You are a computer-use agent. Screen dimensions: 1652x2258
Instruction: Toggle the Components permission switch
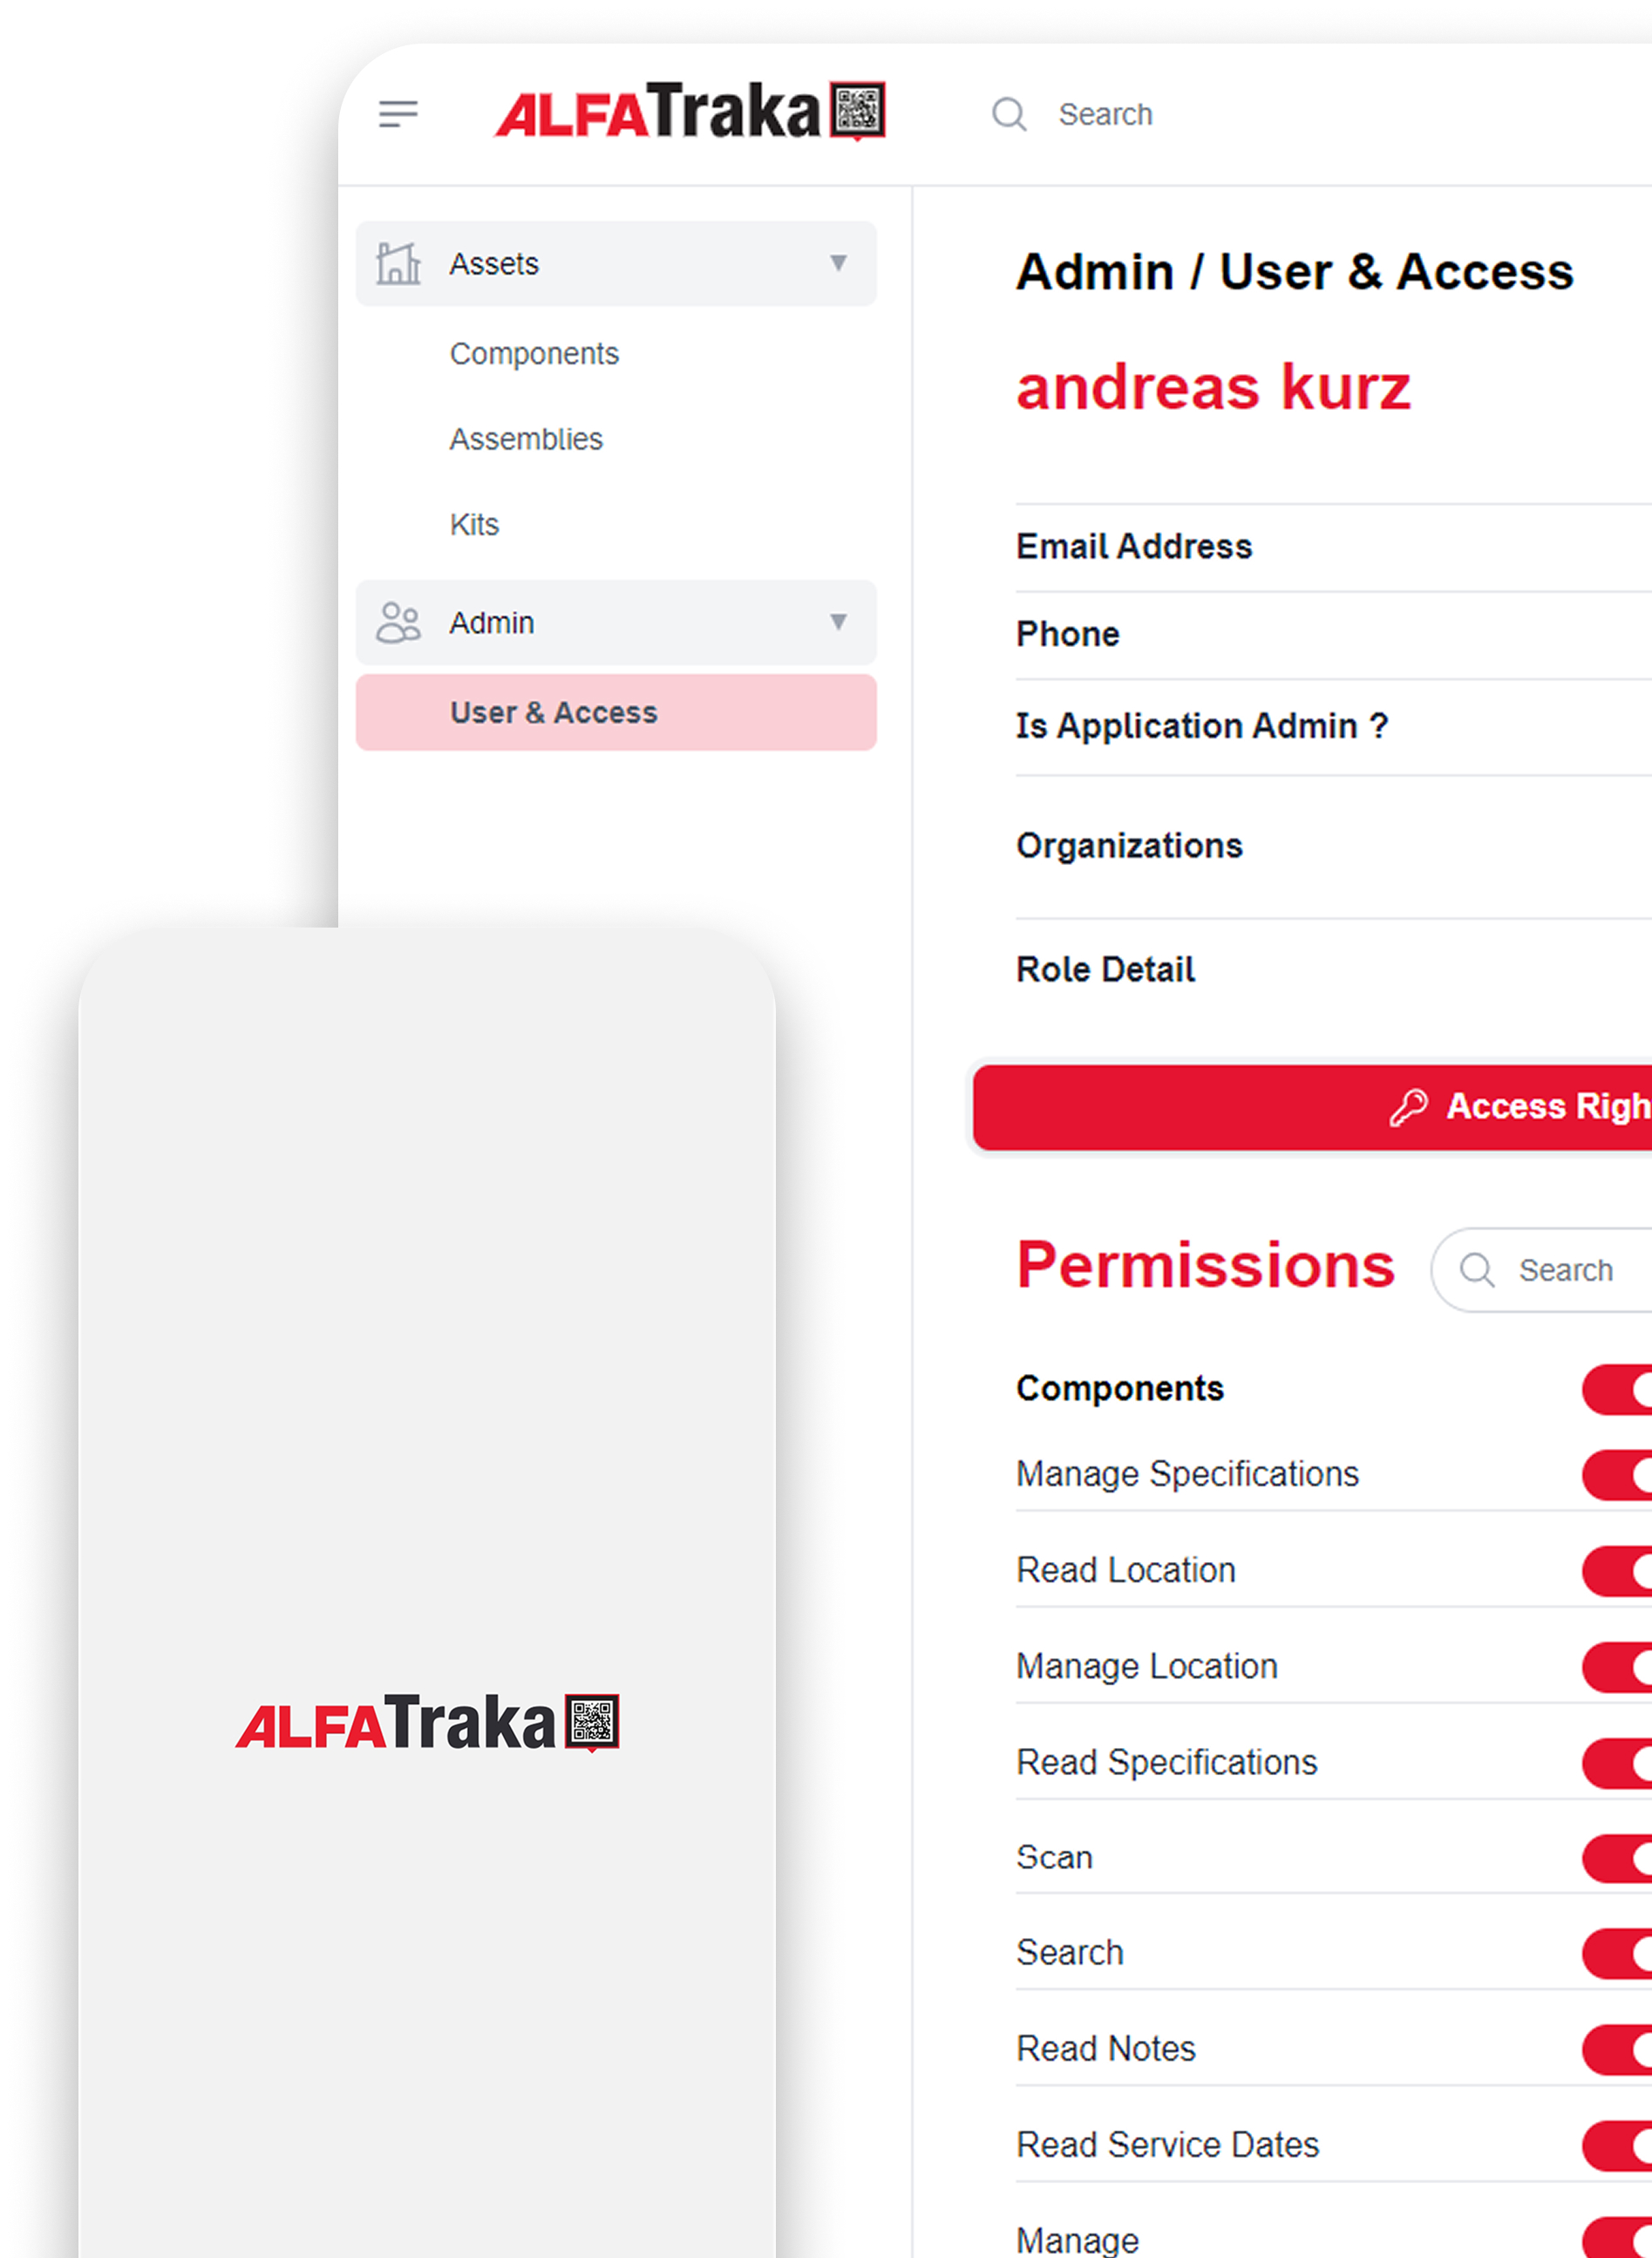pyautogui.click(x=1617, y=1389)
